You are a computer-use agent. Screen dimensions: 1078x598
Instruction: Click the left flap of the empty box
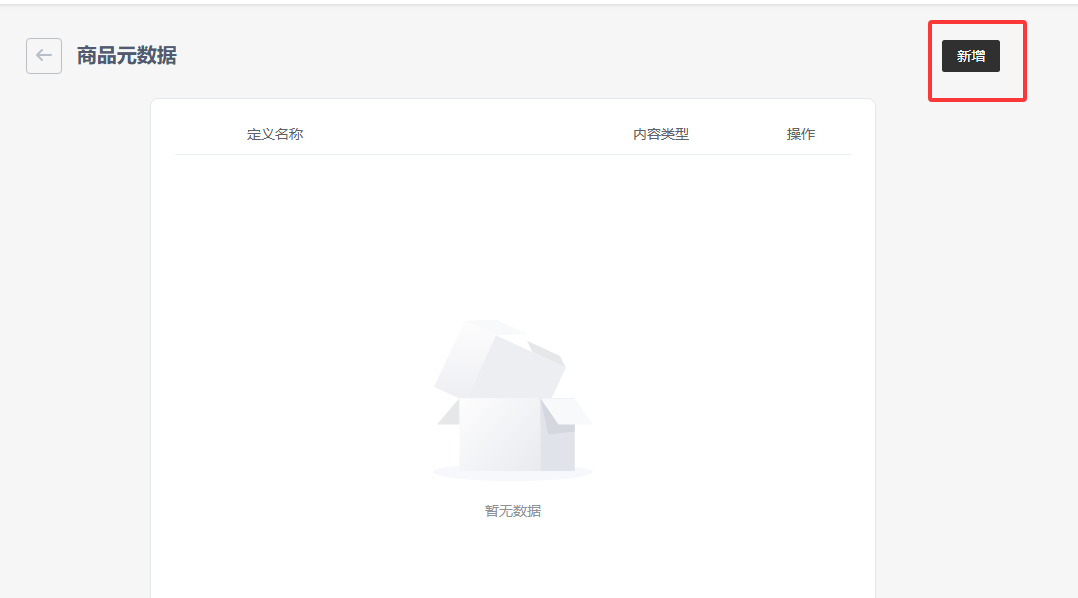click(449, 412)
